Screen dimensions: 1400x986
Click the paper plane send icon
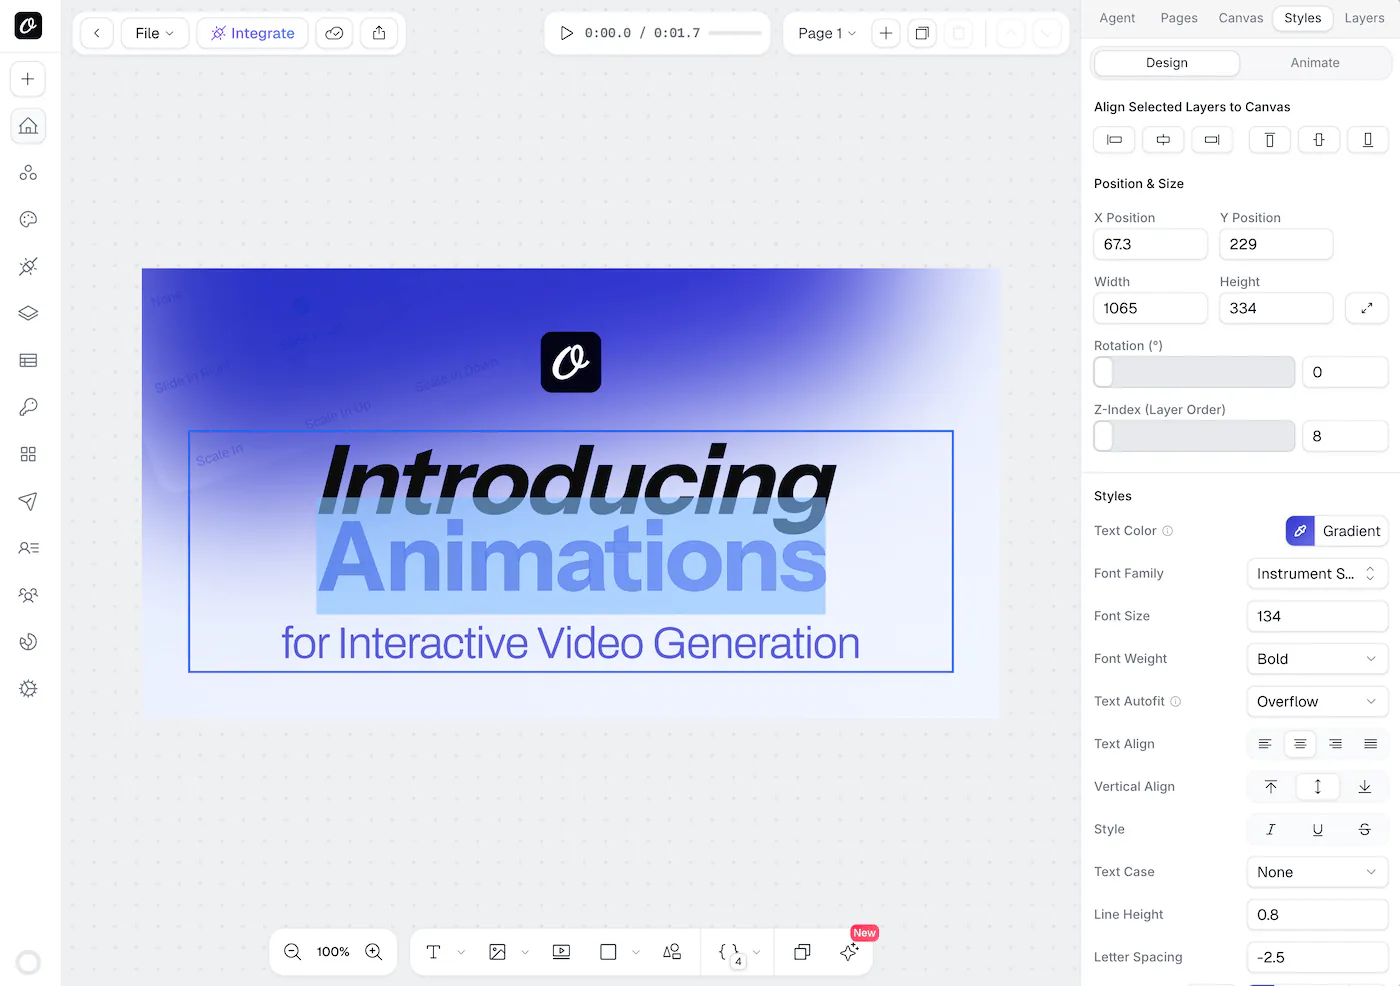(x=28, y=501)
